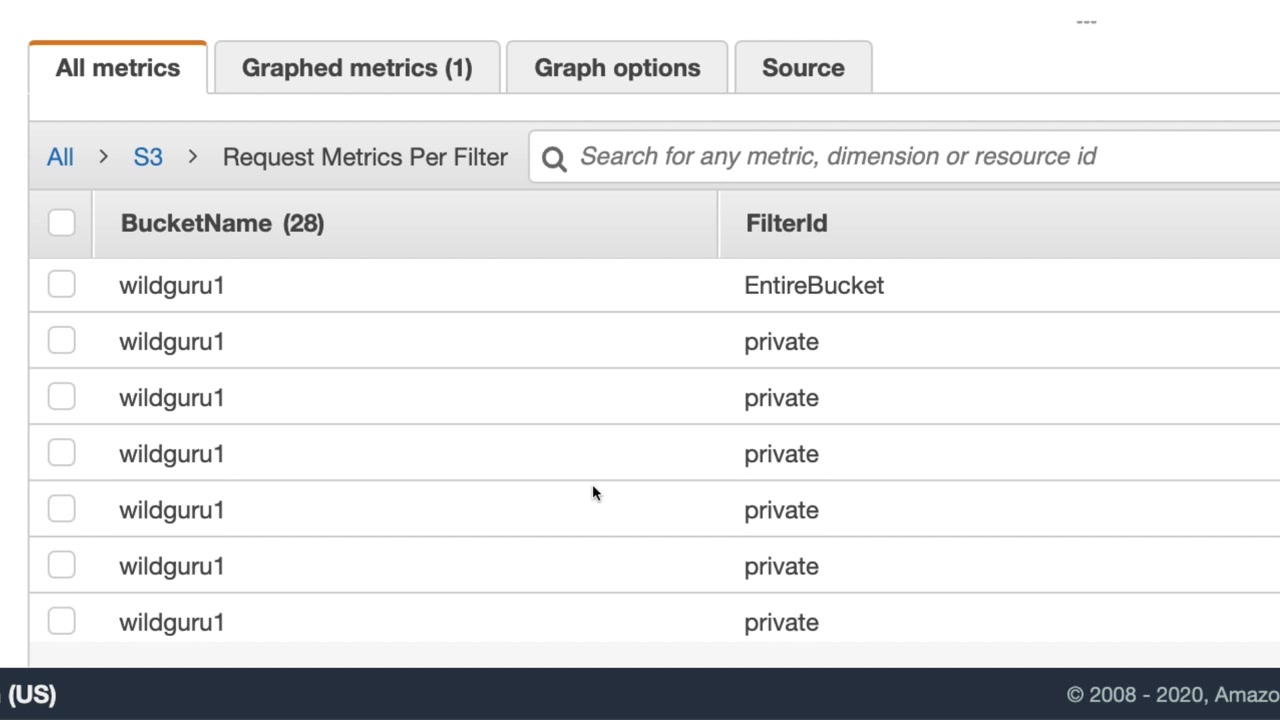This screenshot has width=1280, height=720.
Task: Select the Request Metrics Per Filter breadcrumb
Action: point(365,157)
